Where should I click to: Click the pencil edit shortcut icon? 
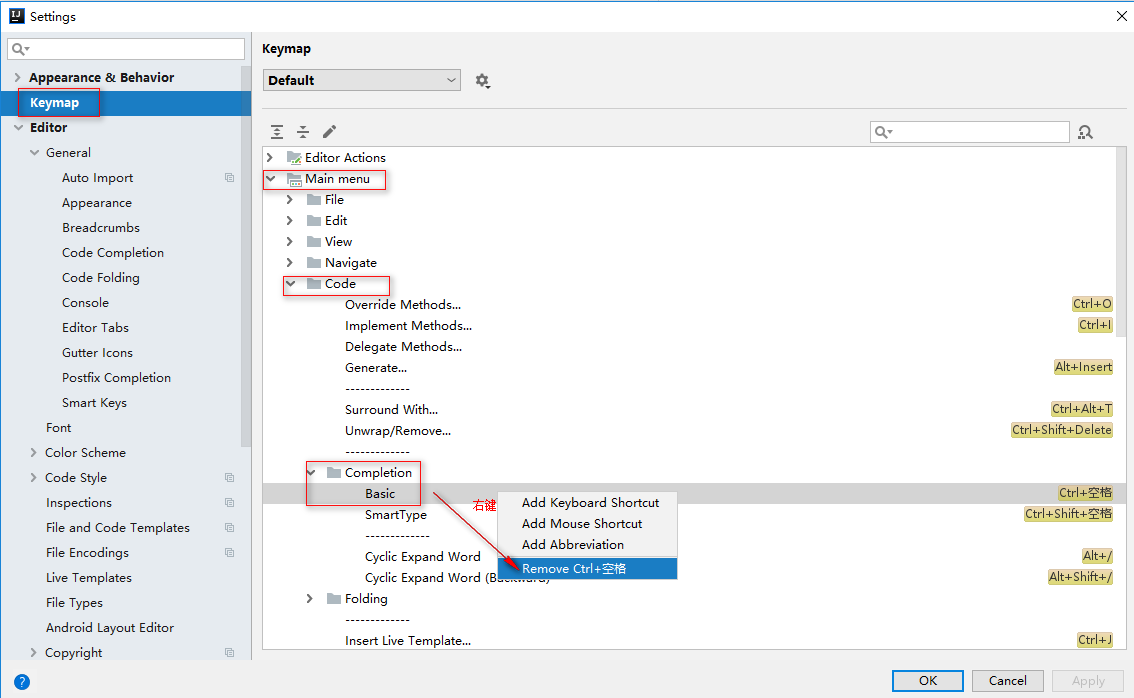329,132
